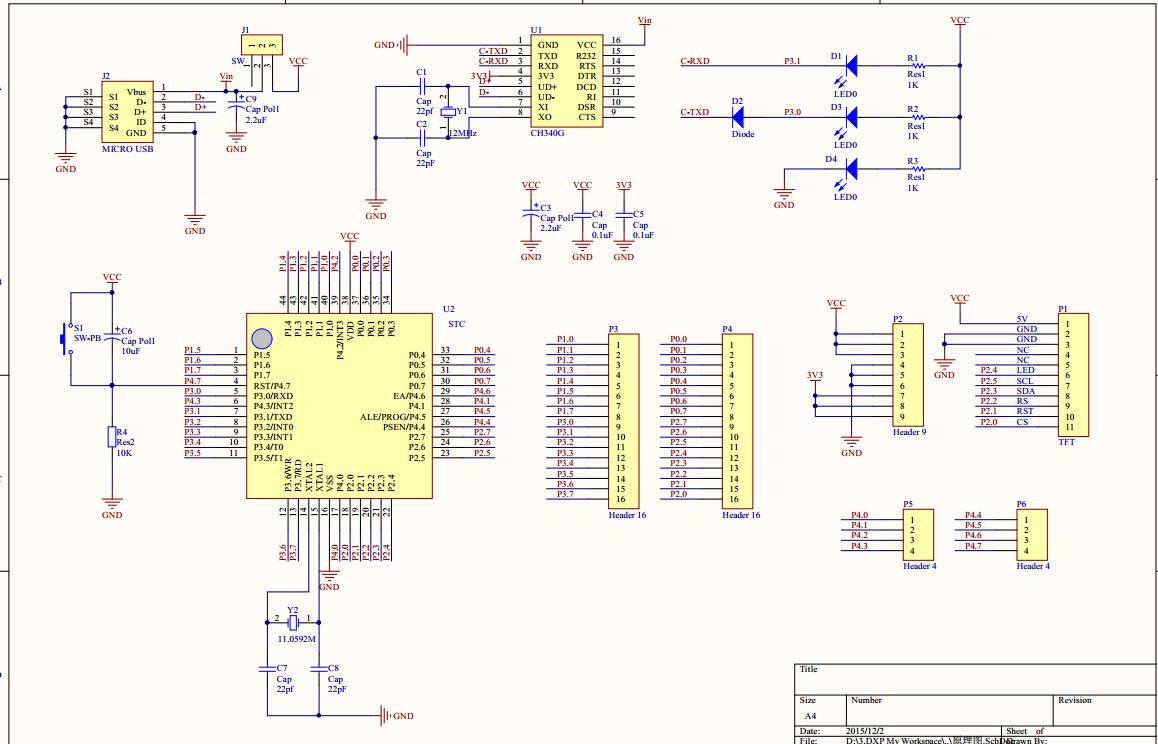The height and width of the screenshot is (744, 1158).
Task: Click the R1 resistor designator
Action: [x=913, y=58]
